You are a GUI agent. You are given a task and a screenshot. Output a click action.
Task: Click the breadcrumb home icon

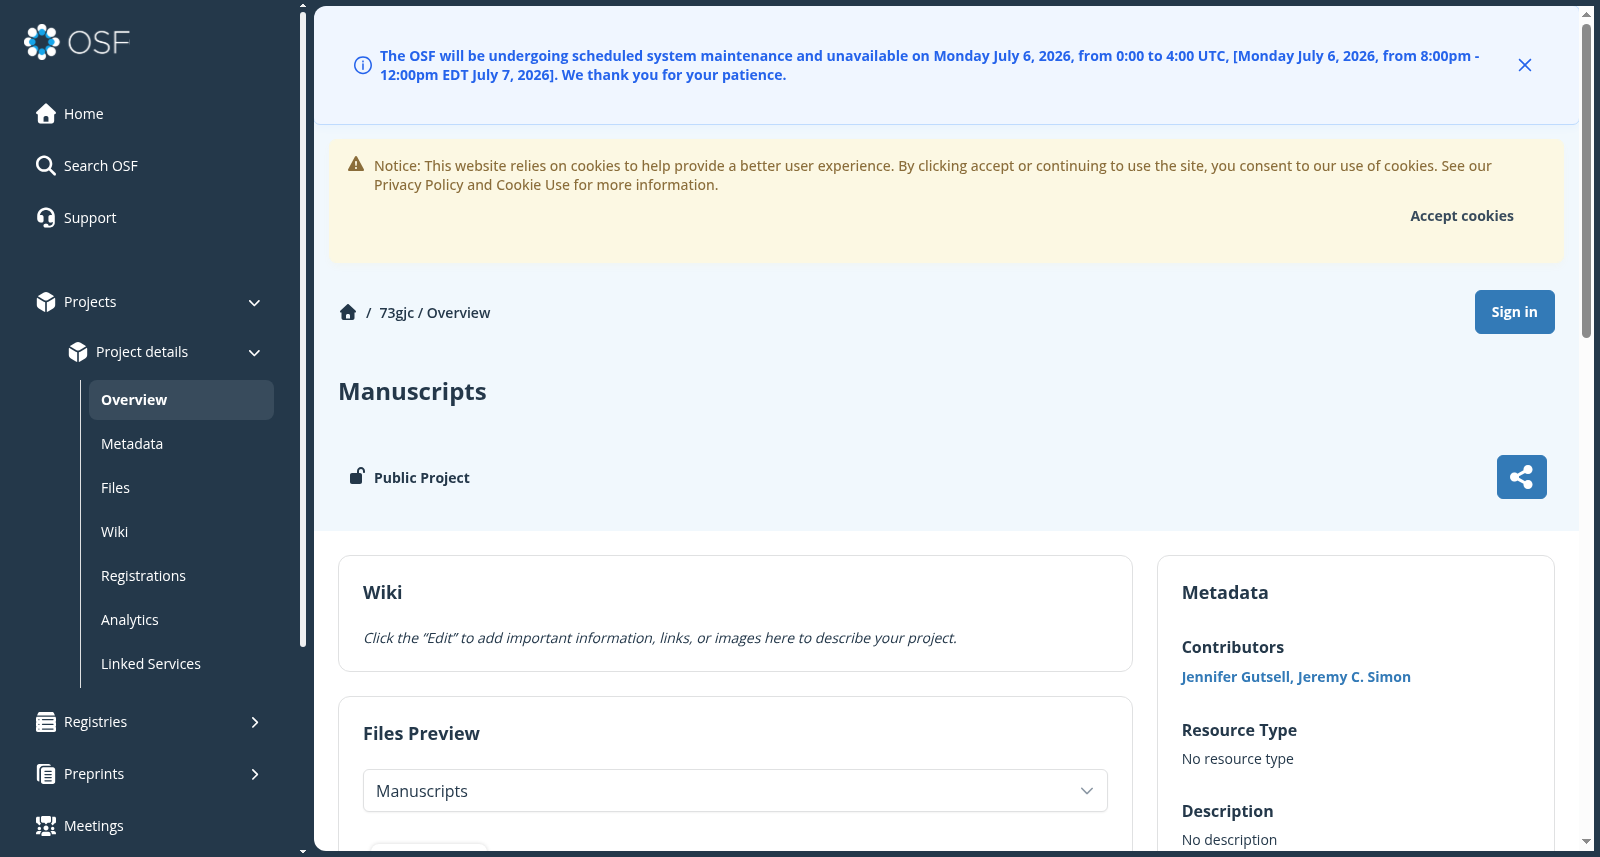click(x=348, y=312)
